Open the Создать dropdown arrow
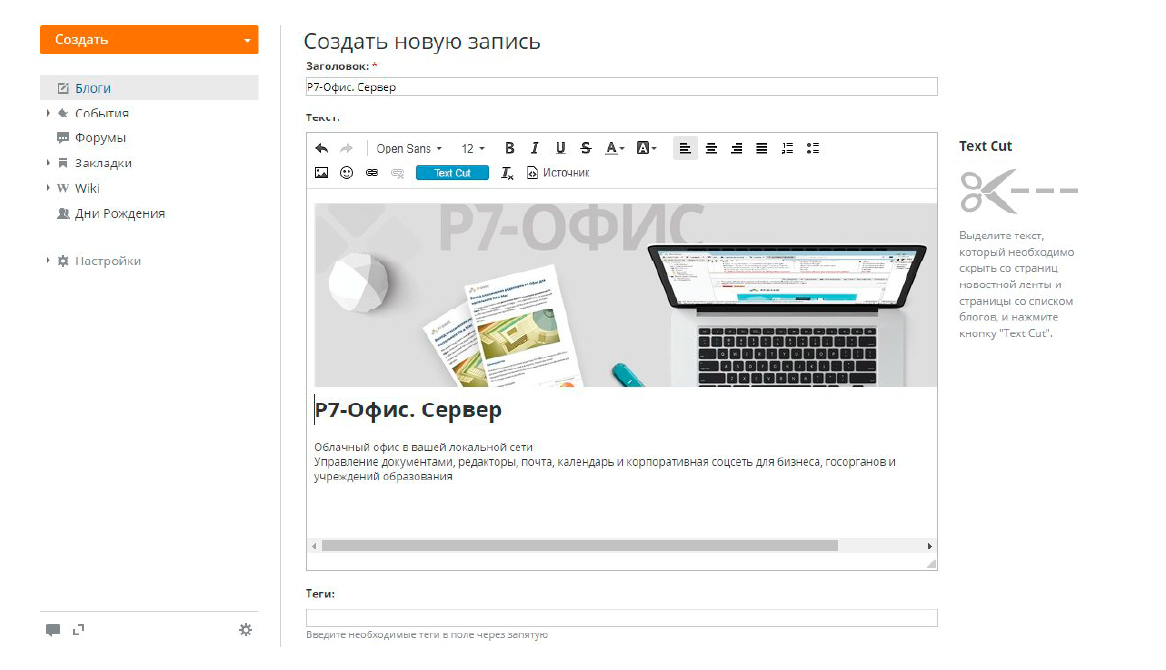Screen dimensions: 1166x670 tap(248, 40)
